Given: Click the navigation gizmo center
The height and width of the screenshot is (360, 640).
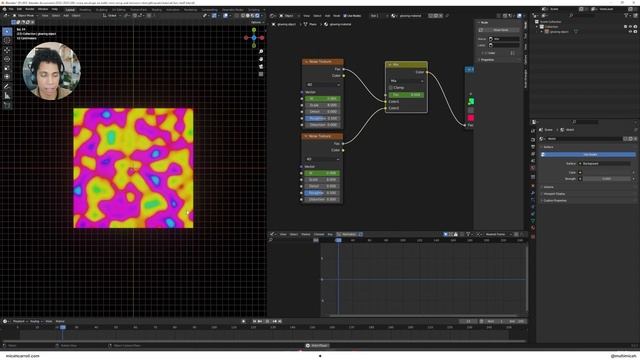Looking at the screenshot, I should (x=254, y=38).
